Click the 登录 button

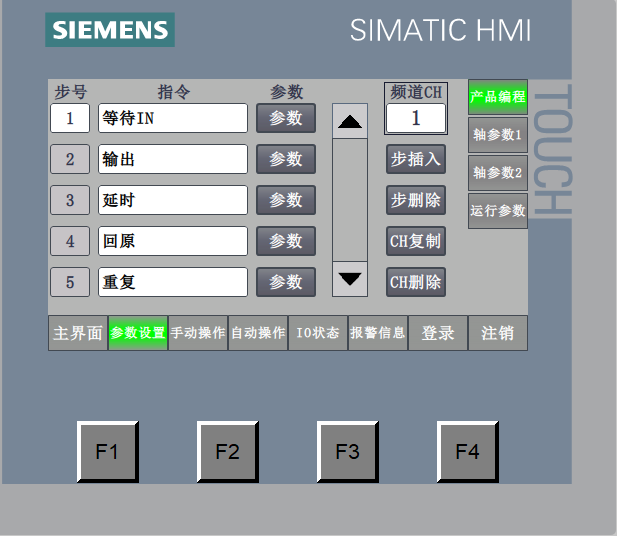(x=438, y=333)
